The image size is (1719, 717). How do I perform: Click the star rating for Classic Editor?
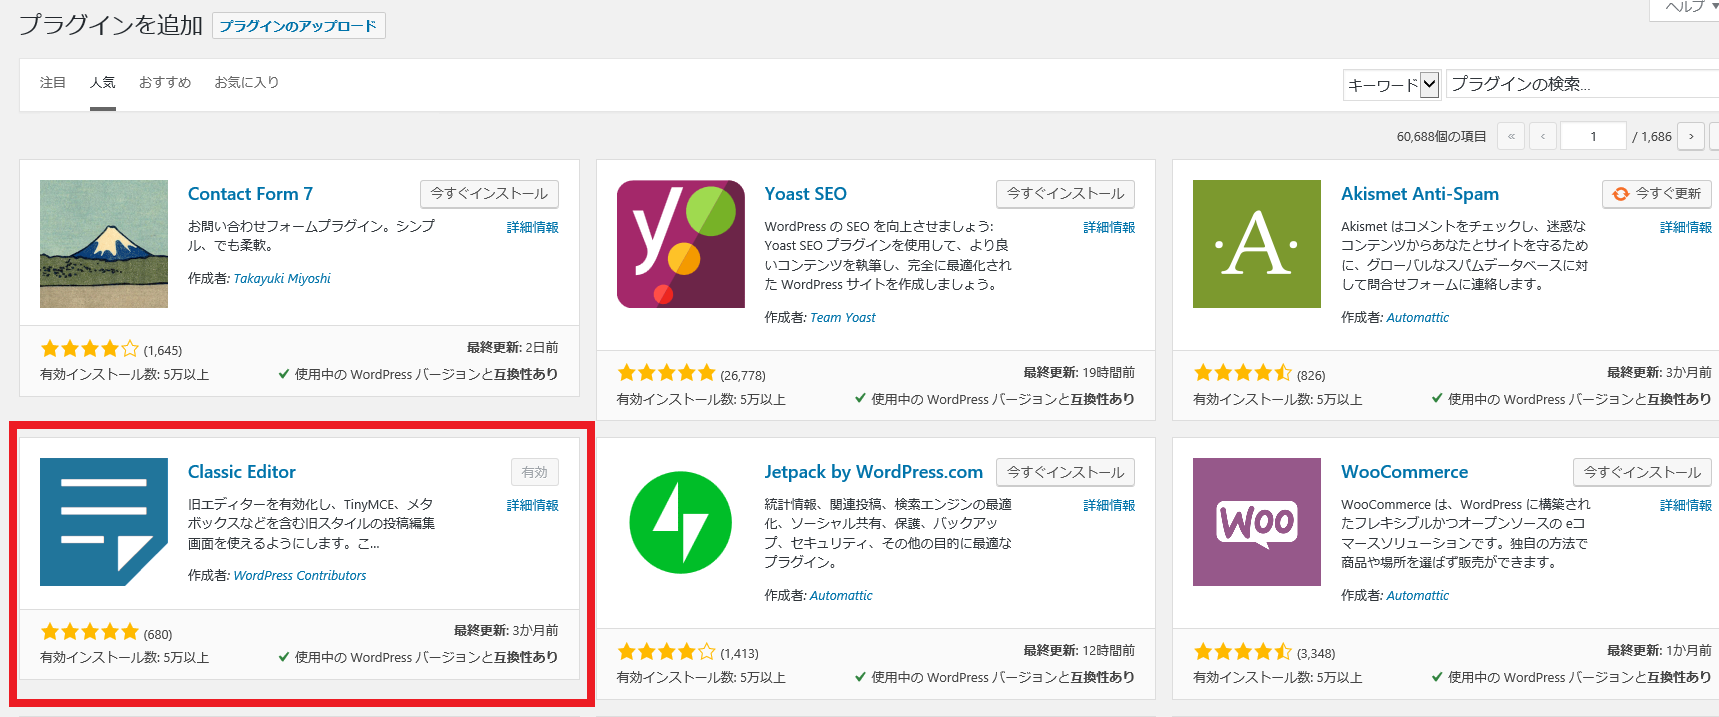[89, 632]
